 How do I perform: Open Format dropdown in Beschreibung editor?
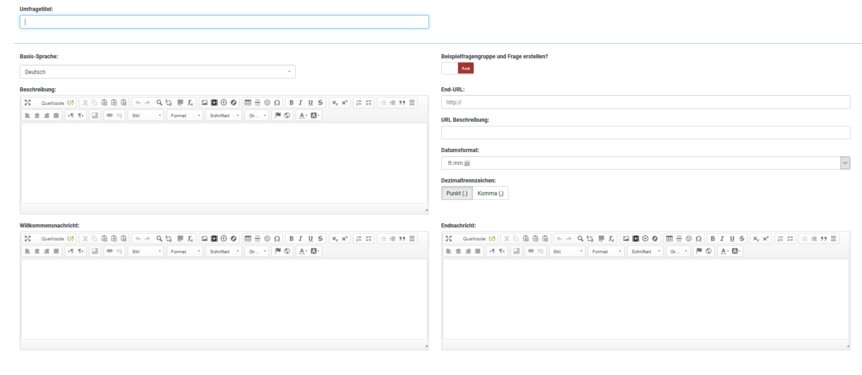pos(185,115)
